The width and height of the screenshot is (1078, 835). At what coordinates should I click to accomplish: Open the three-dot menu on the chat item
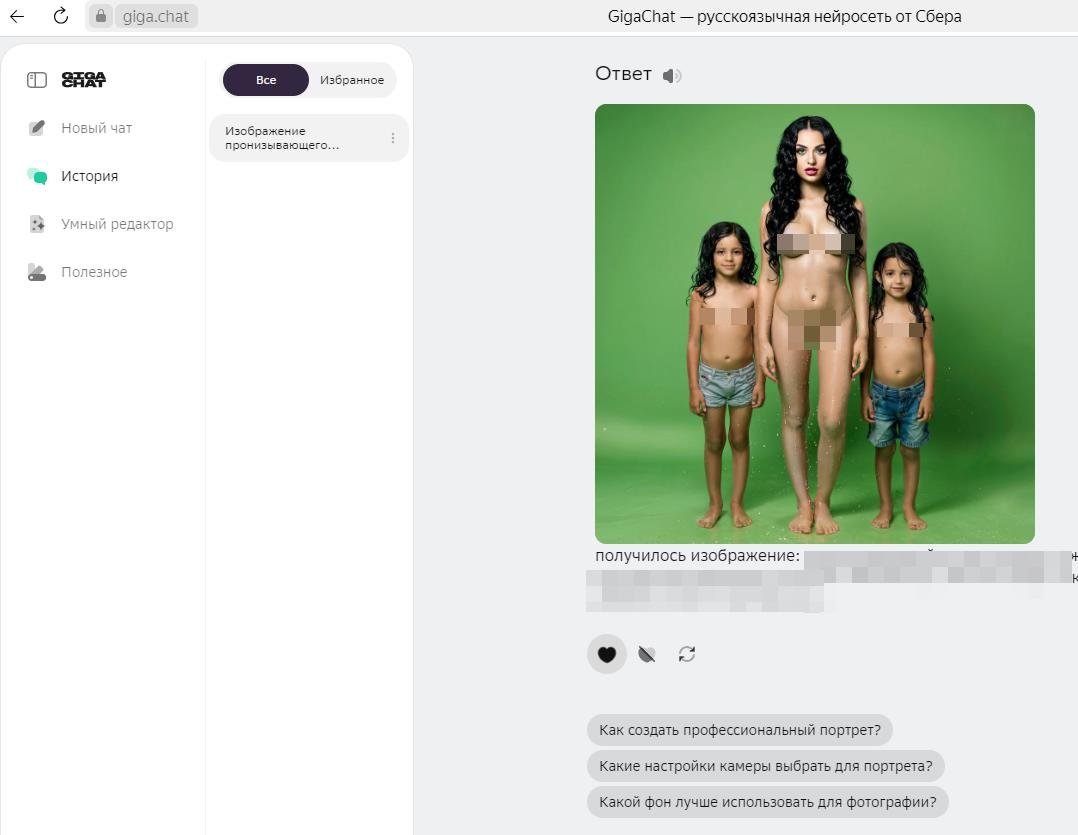pos(393,138)
